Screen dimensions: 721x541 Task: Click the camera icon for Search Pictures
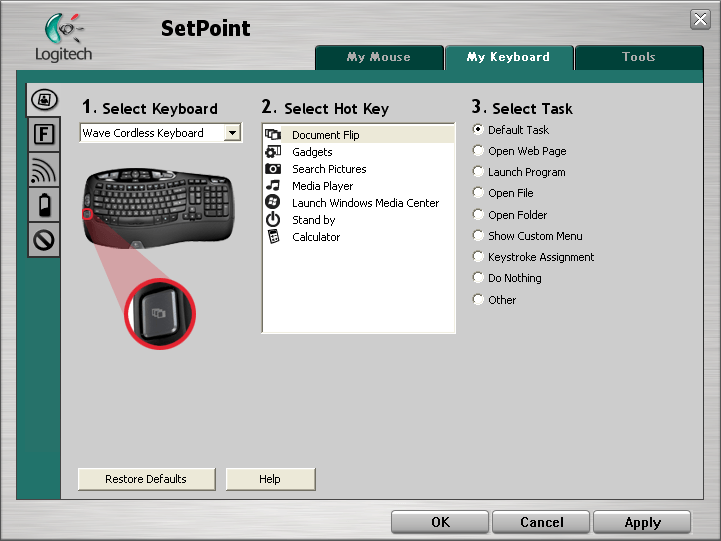coord(273,169)
